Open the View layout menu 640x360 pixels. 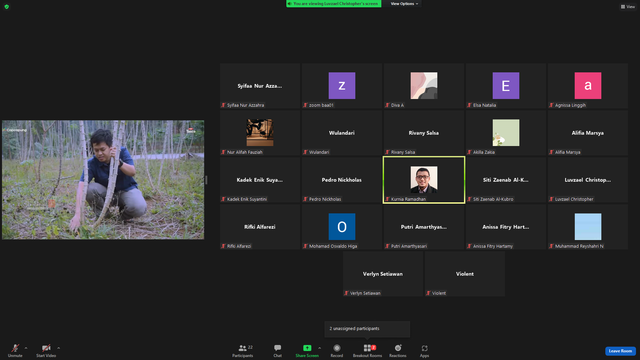click(x=628, y=7)
